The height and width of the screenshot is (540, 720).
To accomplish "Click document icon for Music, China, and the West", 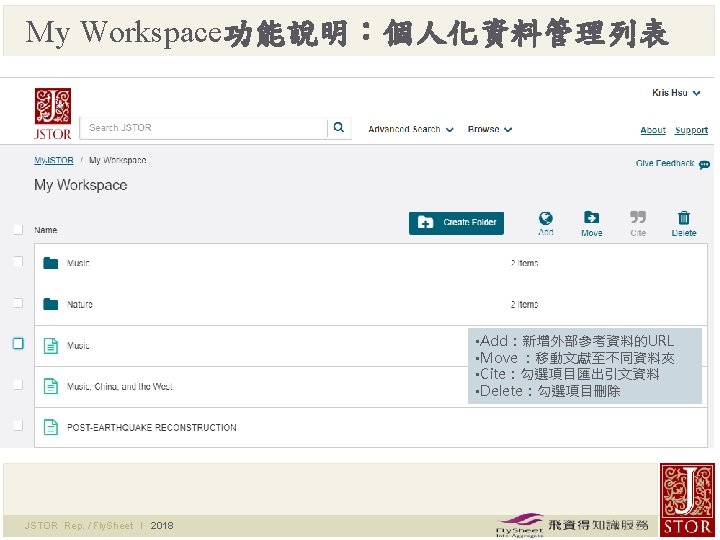I will pos(51,386).
